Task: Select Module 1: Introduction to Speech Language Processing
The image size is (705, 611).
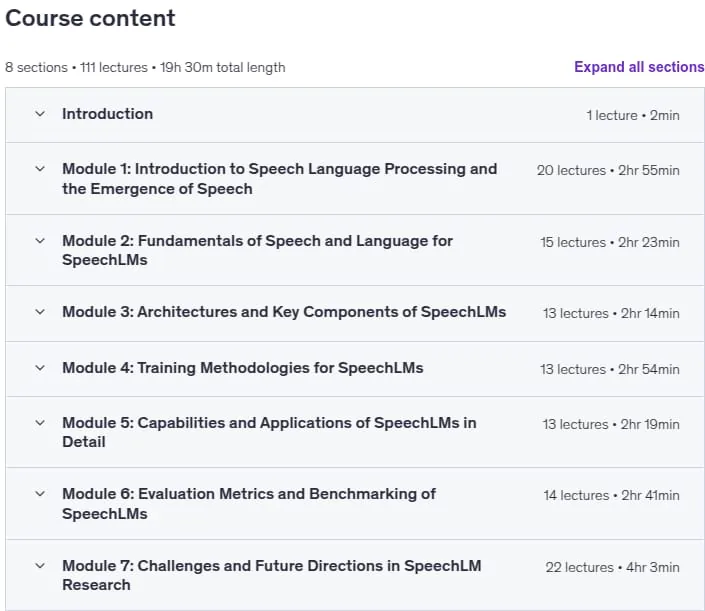Action: (x=280, y=179)
